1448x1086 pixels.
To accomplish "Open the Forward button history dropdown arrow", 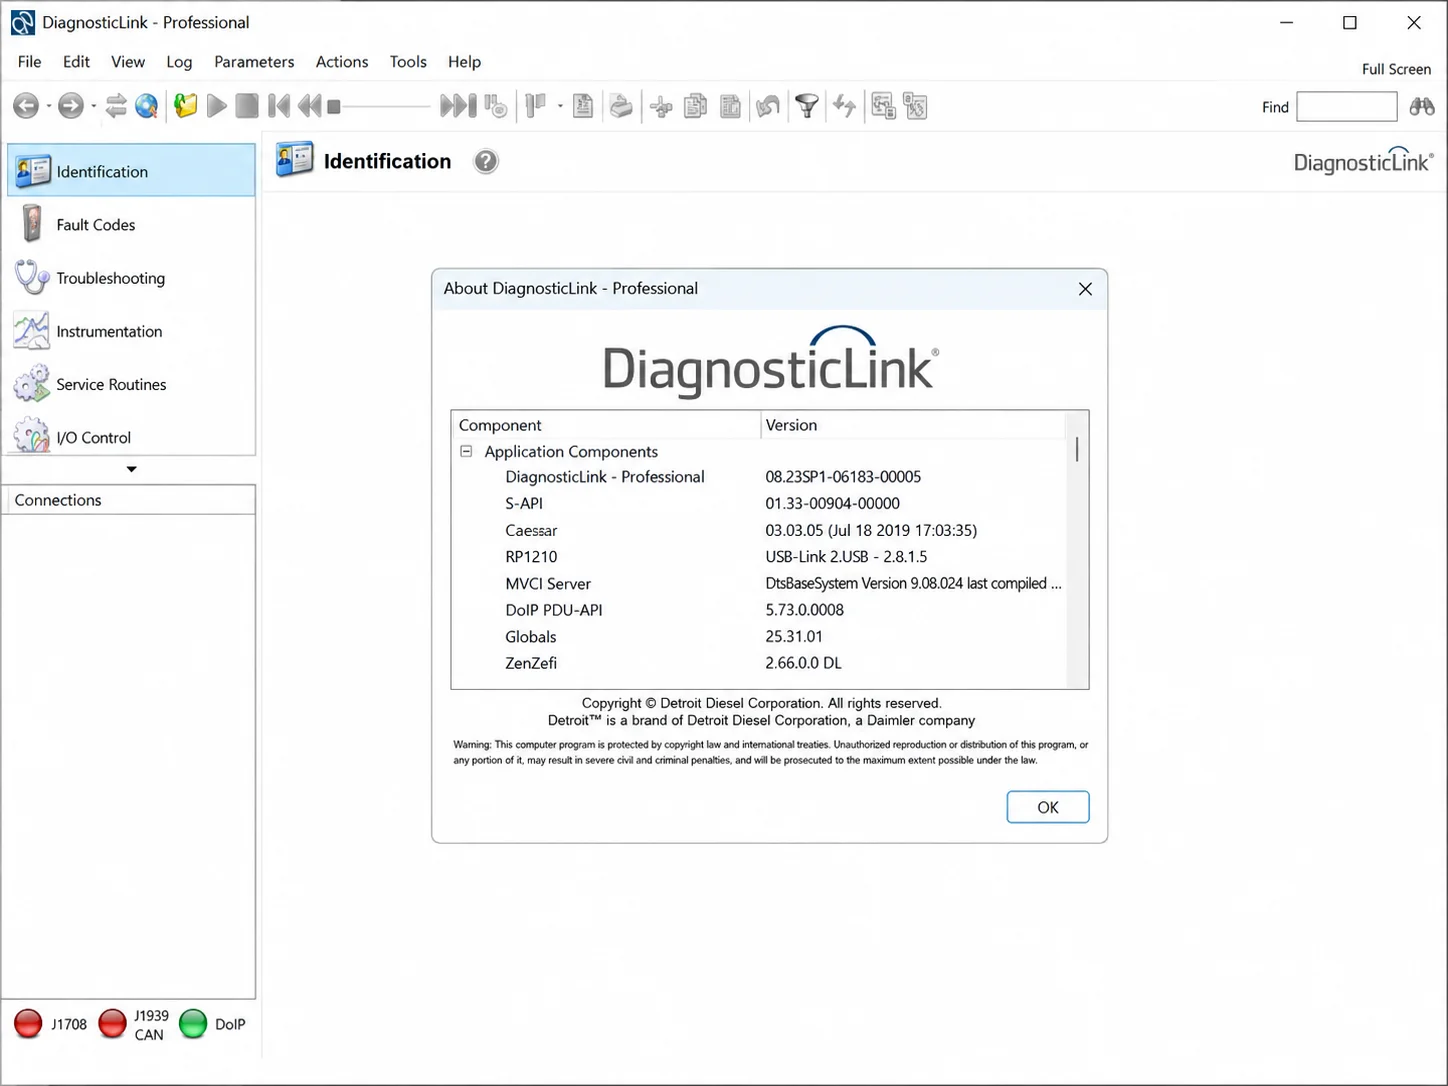I will (x=93, y=106).
